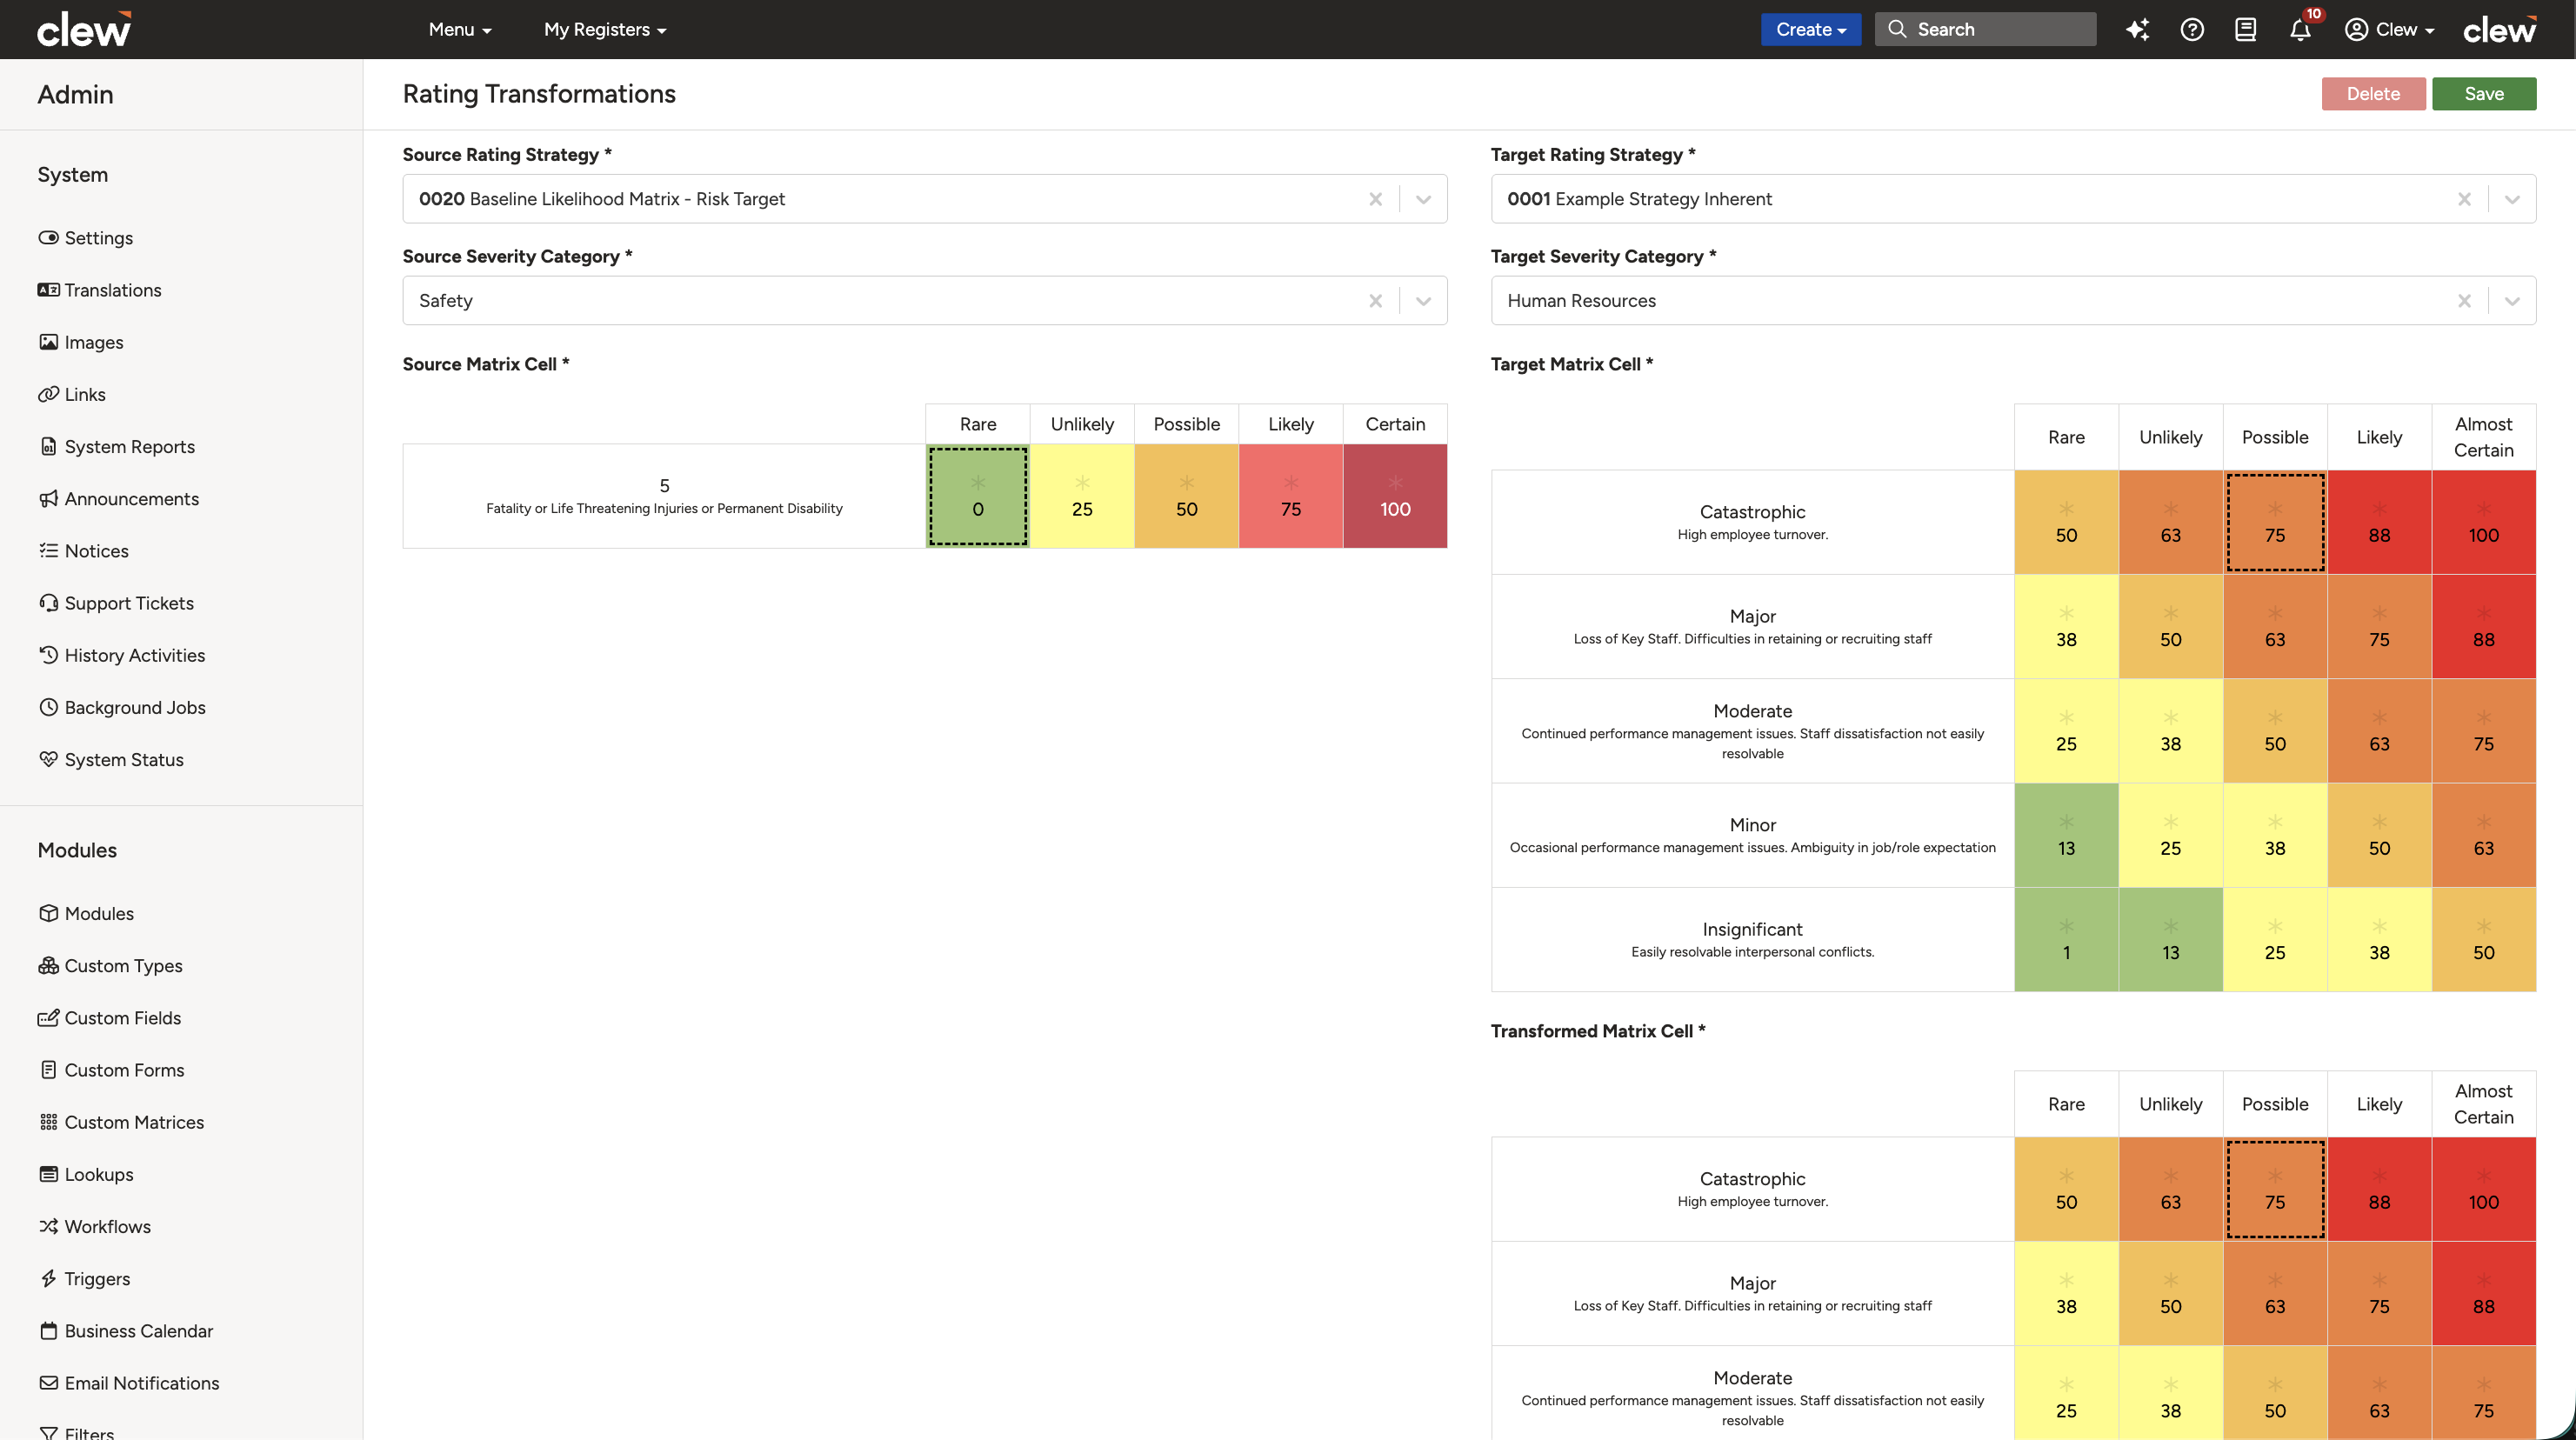Select target cell Catastrophic Almost Certain 100
2576x1440 pixels.
2483,522
